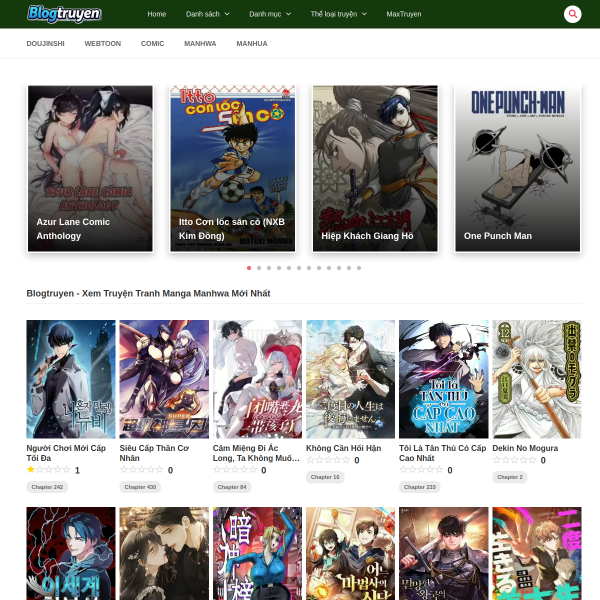Click the Blogtruyen logo

point(64,14)
